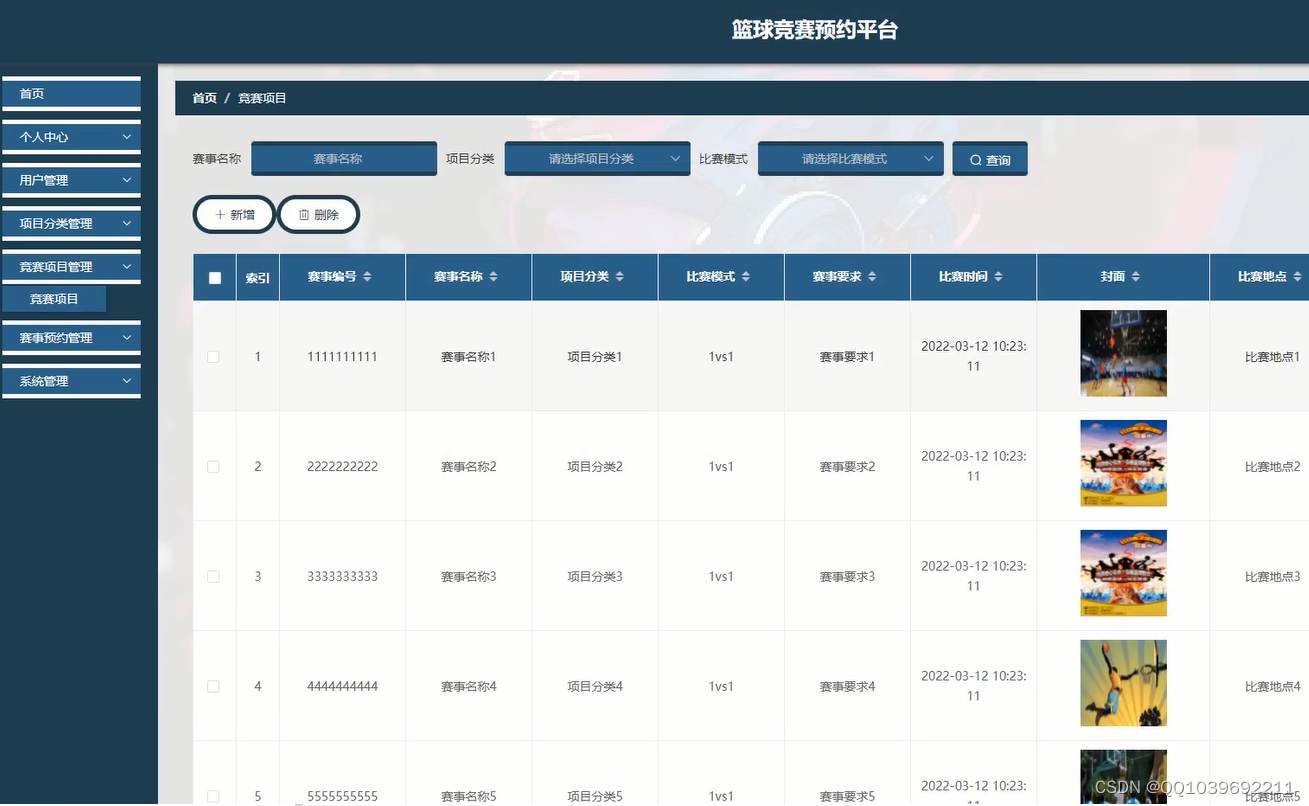
Task: Sort by 比赛地点 column arrows
Action: pos(1297,277)
